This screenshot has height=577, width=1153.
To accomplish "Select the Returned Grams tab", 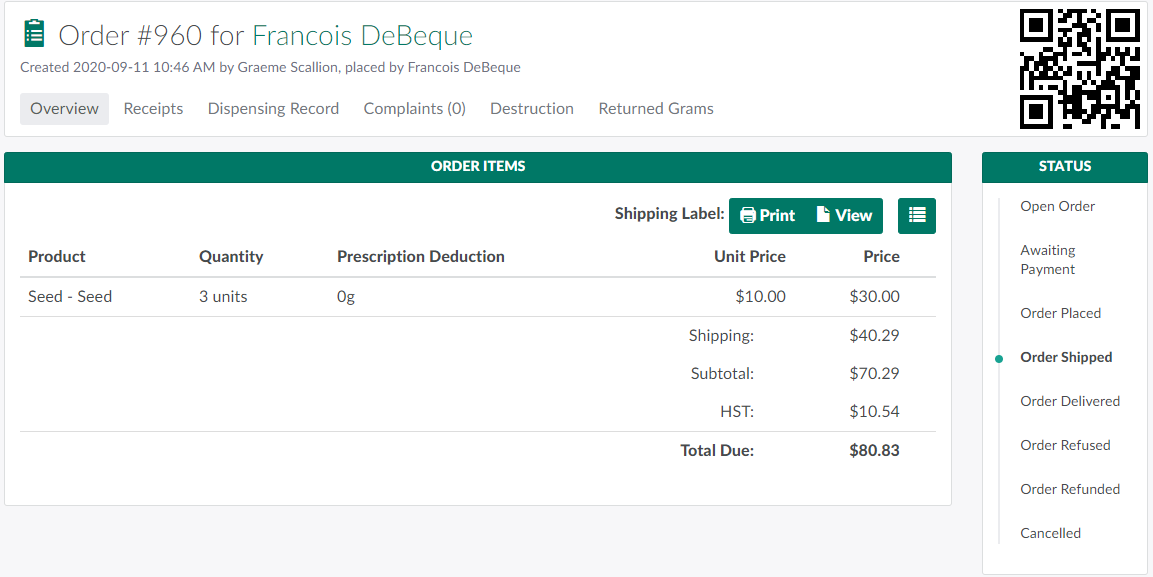I will [656, 109].
